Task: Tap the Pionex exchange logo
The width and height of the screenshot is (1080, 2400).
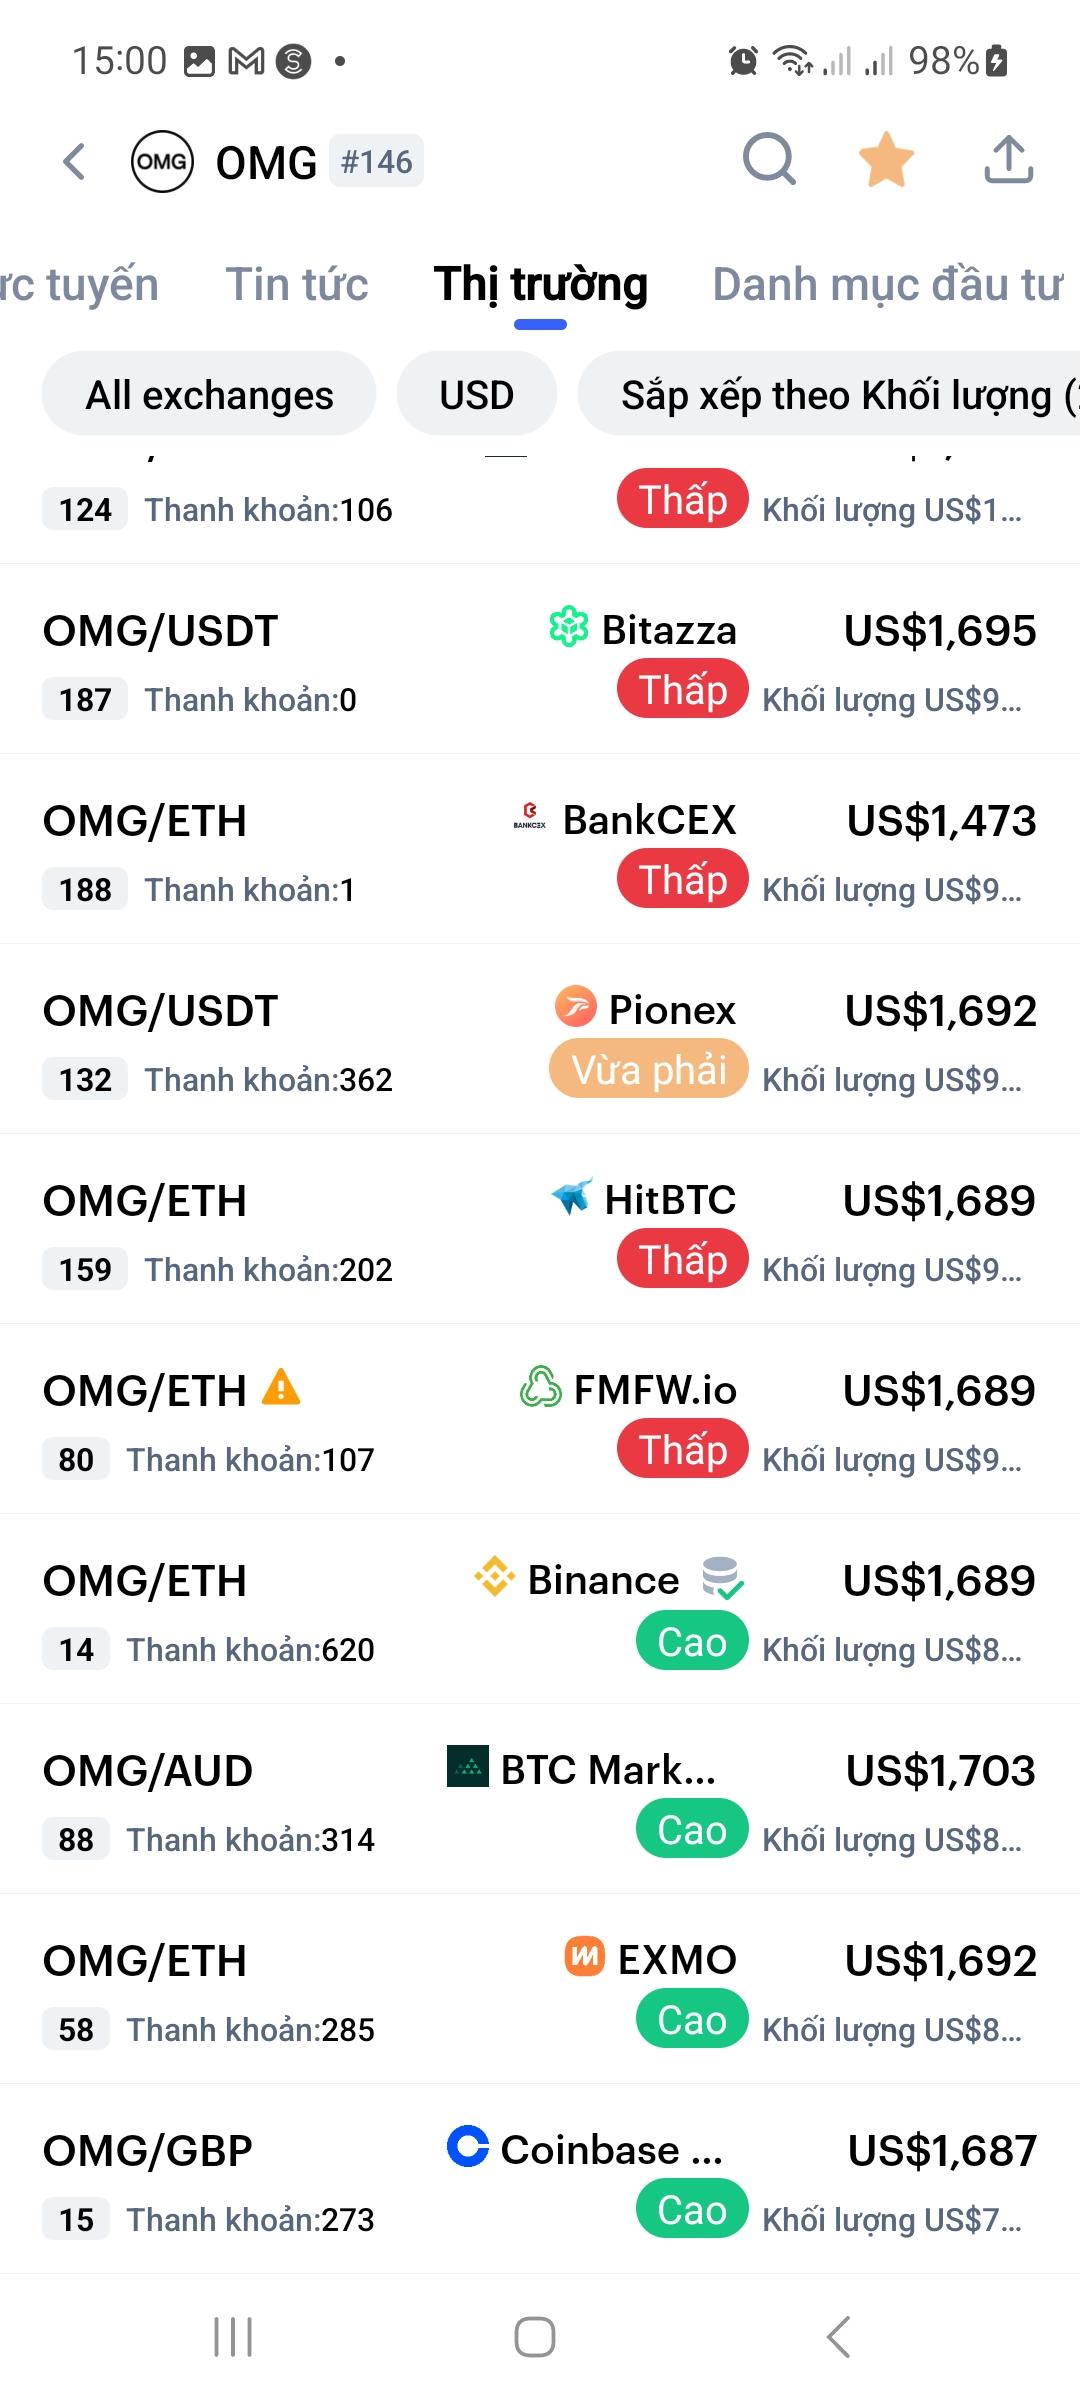Action: click(x=576, y=1007)
